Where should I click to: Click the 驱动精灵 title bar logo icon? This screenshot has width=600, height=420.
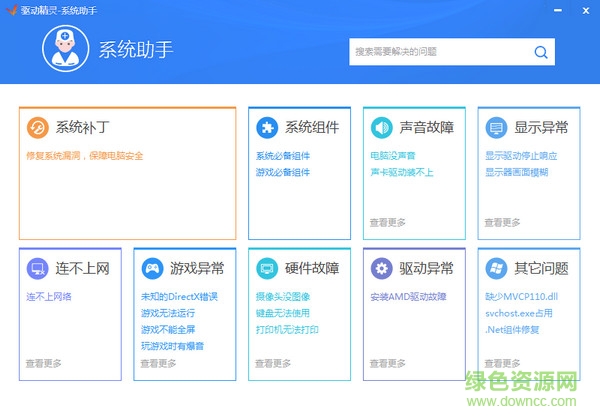click(x=12, y=10)
